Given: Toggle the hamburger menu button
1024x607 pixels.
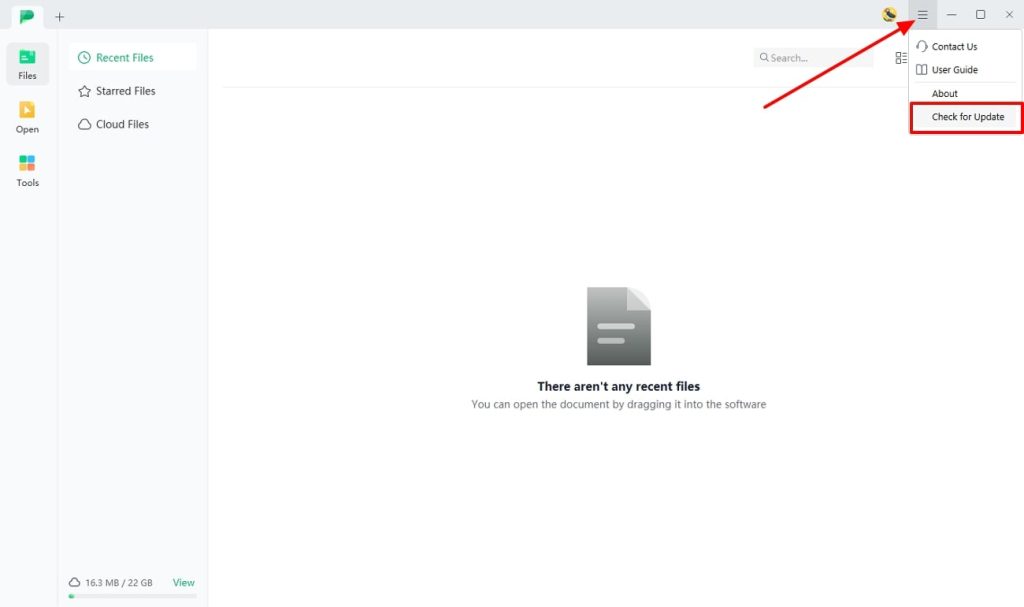Looking at the screenshot, I should [x=922, y=14].
